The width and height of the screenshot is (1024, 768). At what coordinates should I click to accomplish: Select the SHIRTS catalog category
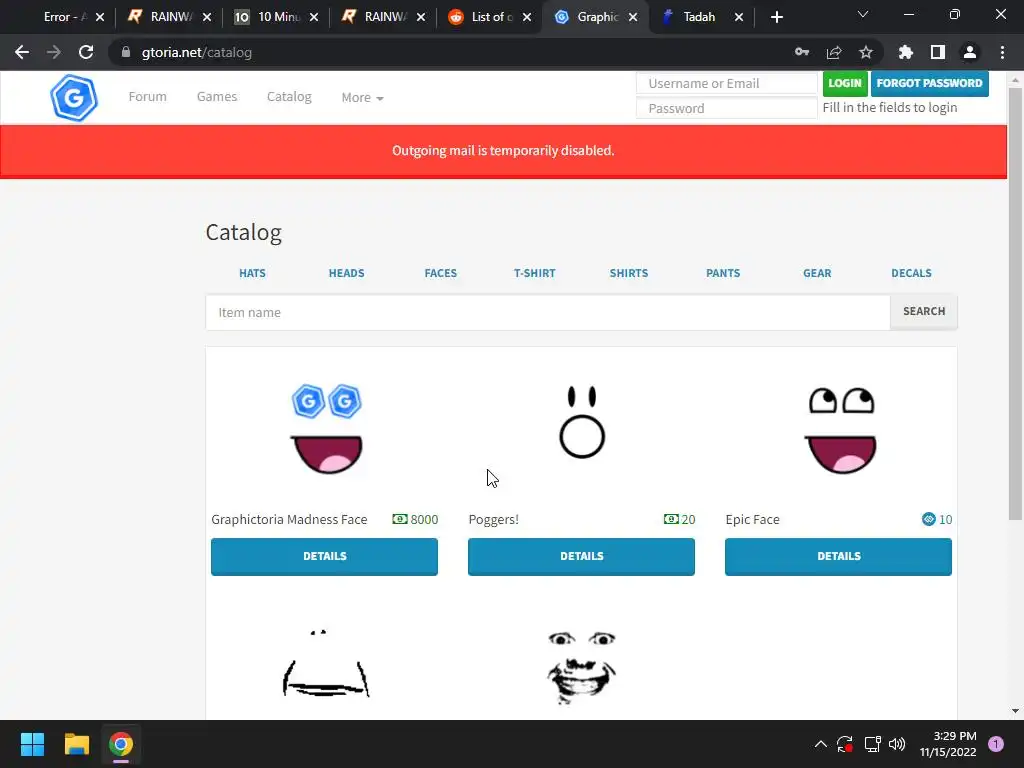coord(629,273)
